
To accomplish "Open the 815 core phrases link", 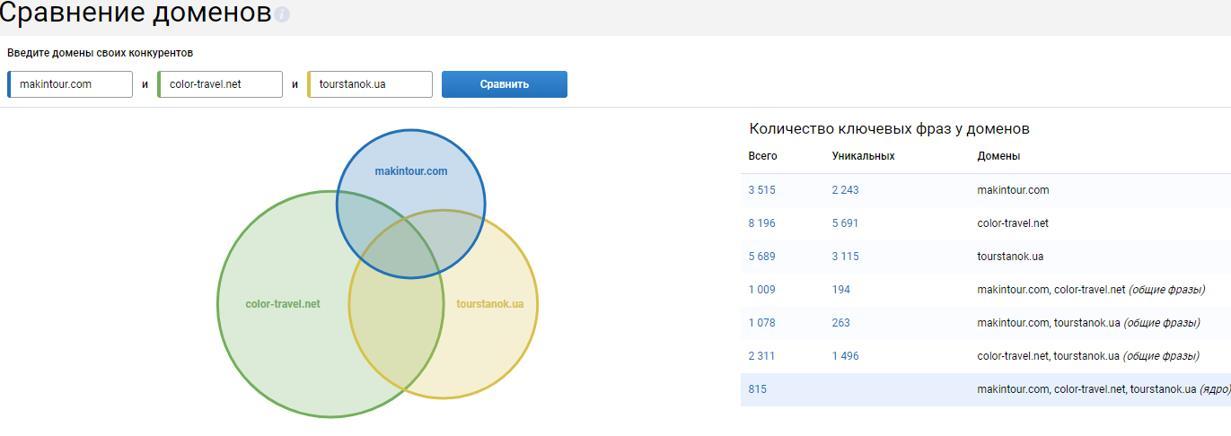I will click(x=757, y=389).
